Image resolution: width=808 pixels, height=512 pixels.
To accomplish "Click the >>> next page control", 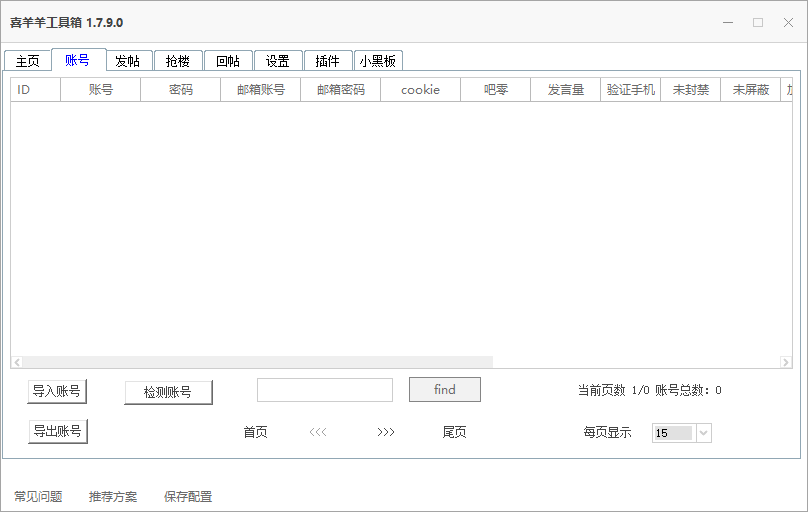I will [386, 433].
